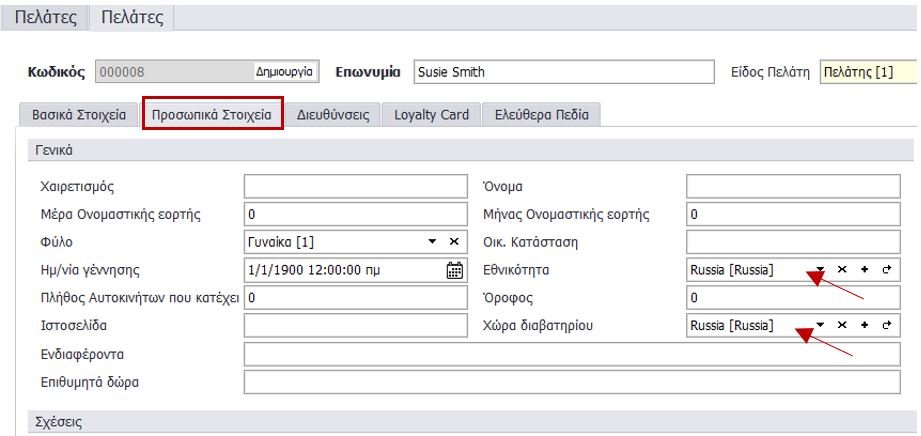Expand the Φύλο dropdown showing Γυναίκα [1]
This screenshot has width=921, height=436.
pos(433,242)
